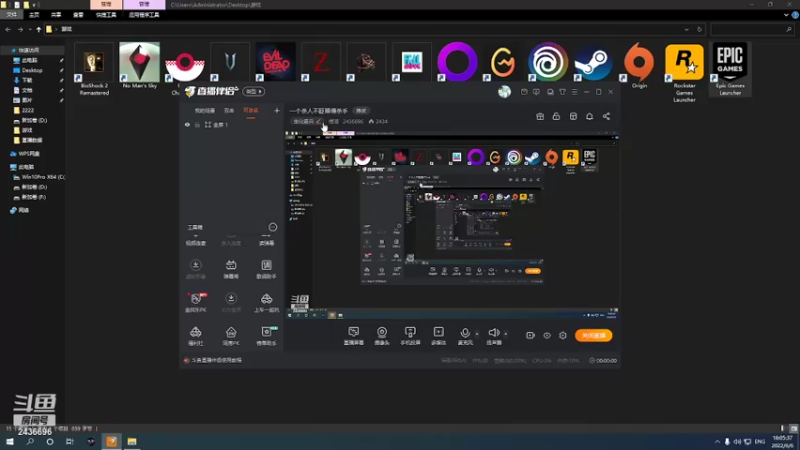Click the record video icon beside start button
The image size is (800, 450).
(530, 335)
